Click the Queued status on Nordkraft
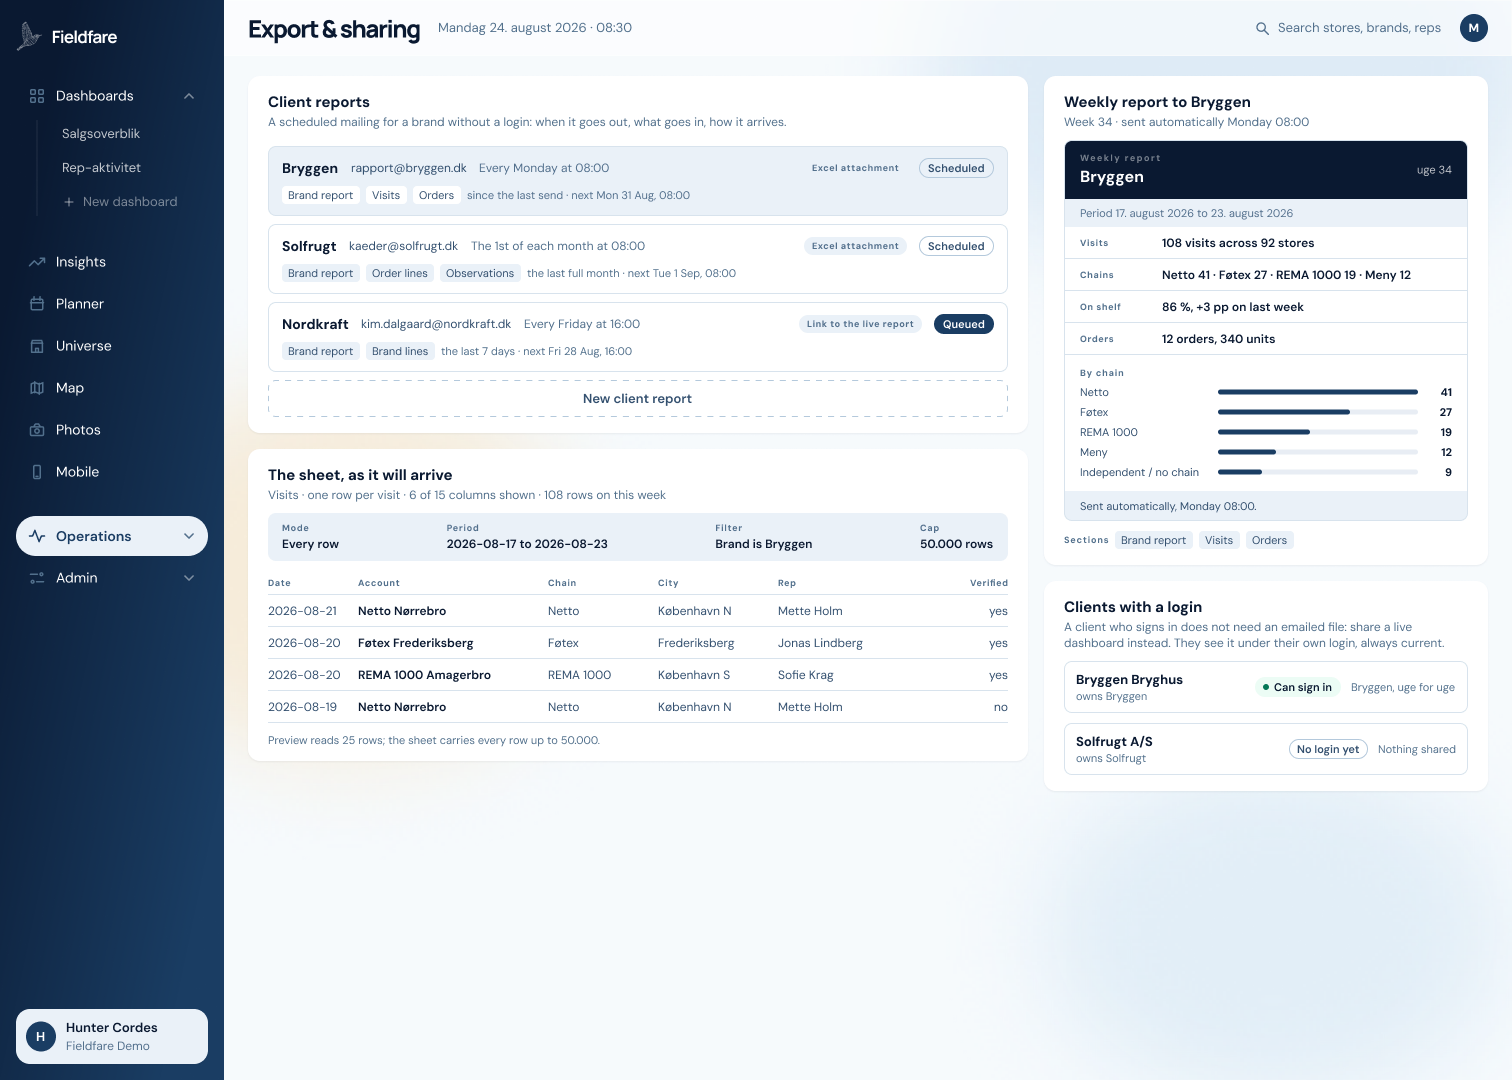Viewport: 1512px width, 1080px height. (964, 324)
